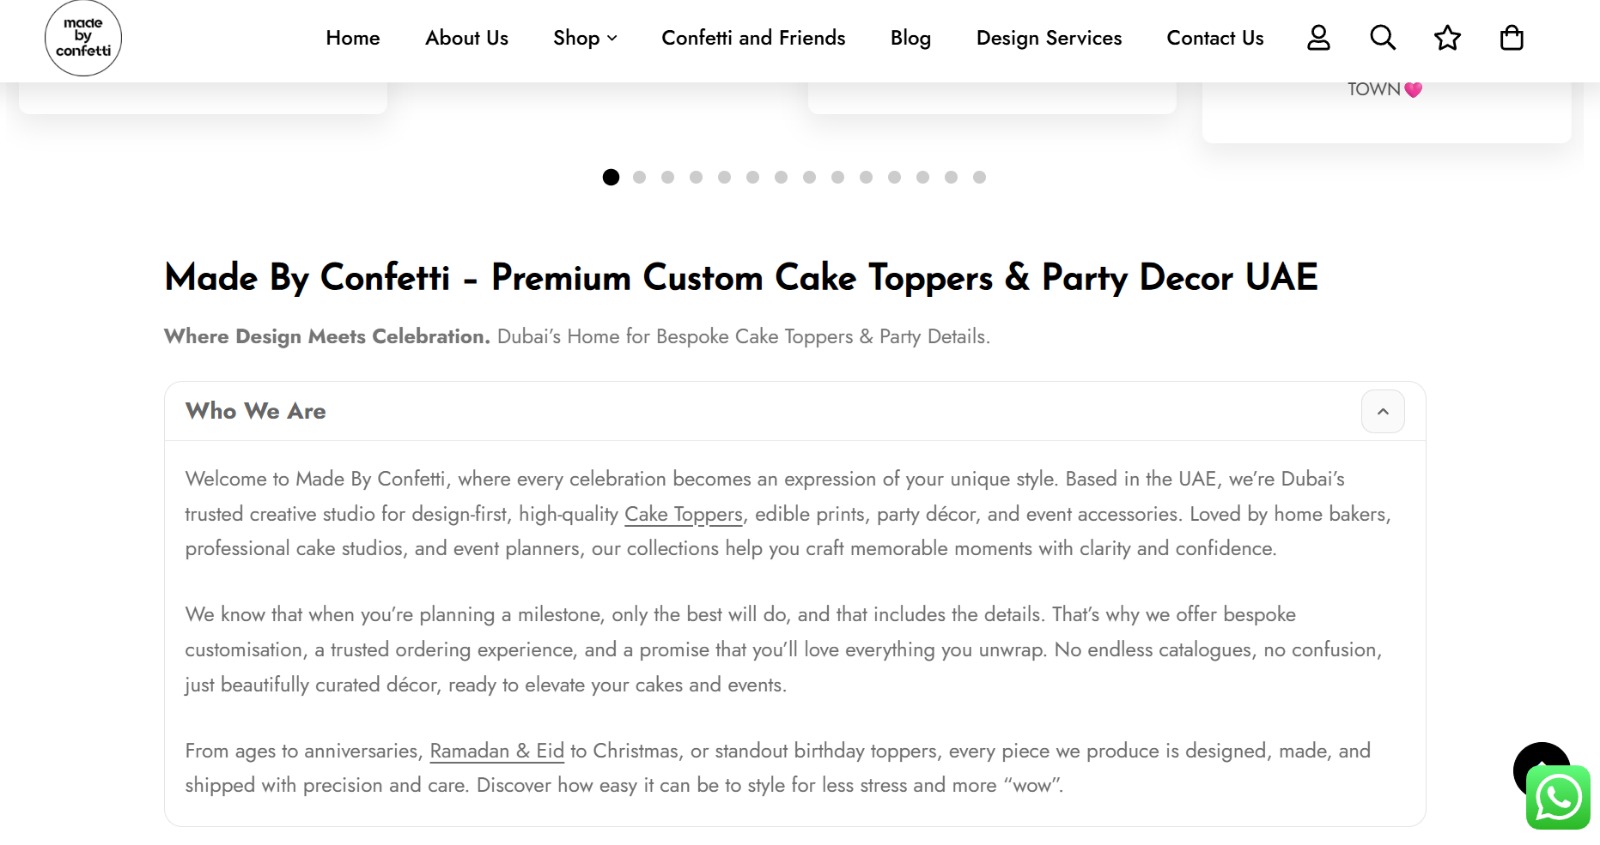Open the wishlist star icon
1600x845 pixels.
[x=1447, y=38]
